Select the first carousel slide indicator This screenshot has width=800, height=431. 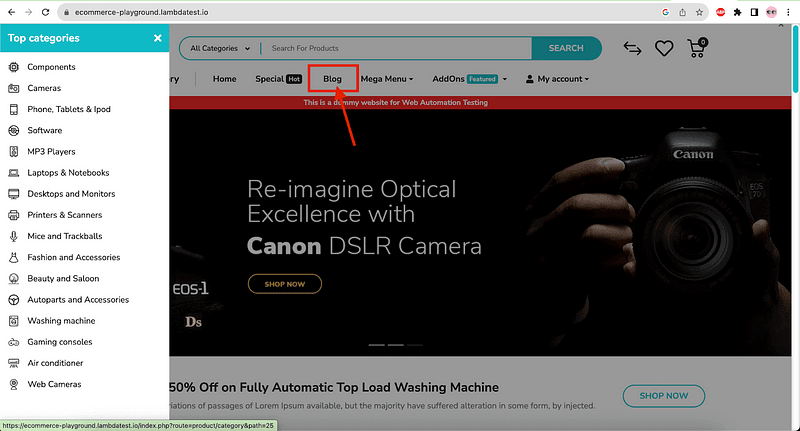(x=377, y=345)
